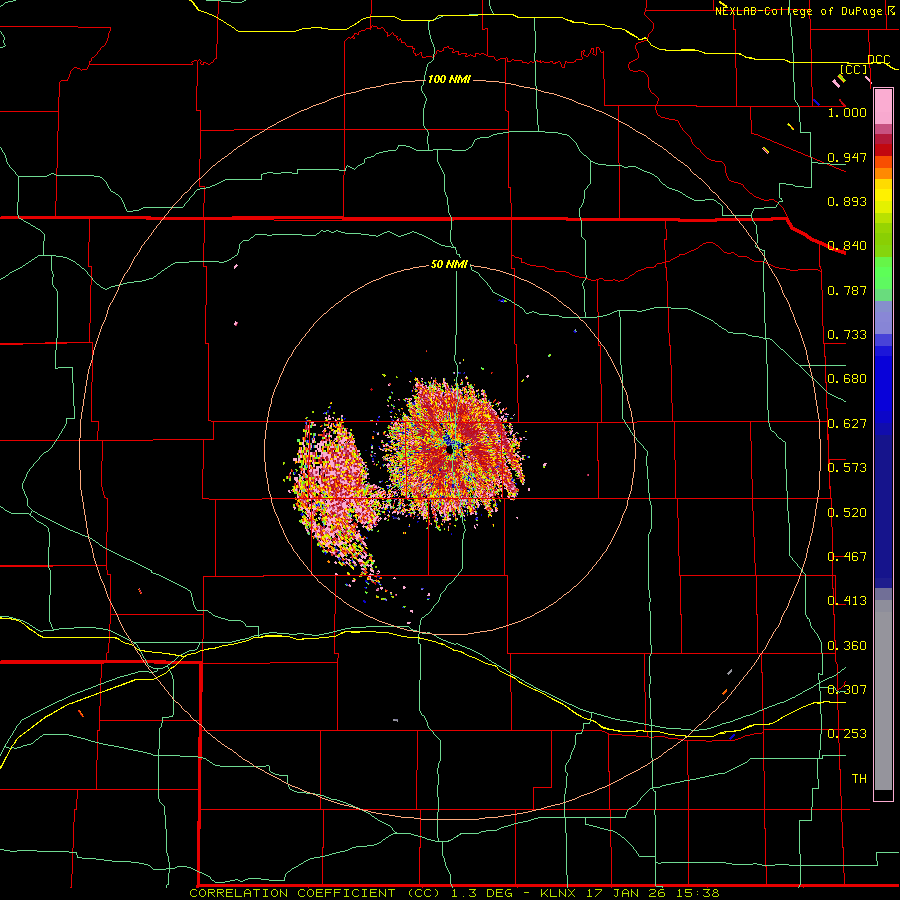Viewport: 900px width, 900px height.
Task: Click the [CC] legend heading
Action: 853,69
